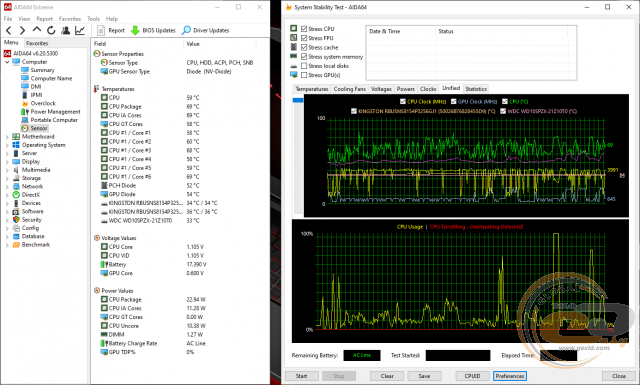The width and height of the screenshot is (640, 385).
Task: Click BIOS Updates green arrow button
Action: [153, 30]
